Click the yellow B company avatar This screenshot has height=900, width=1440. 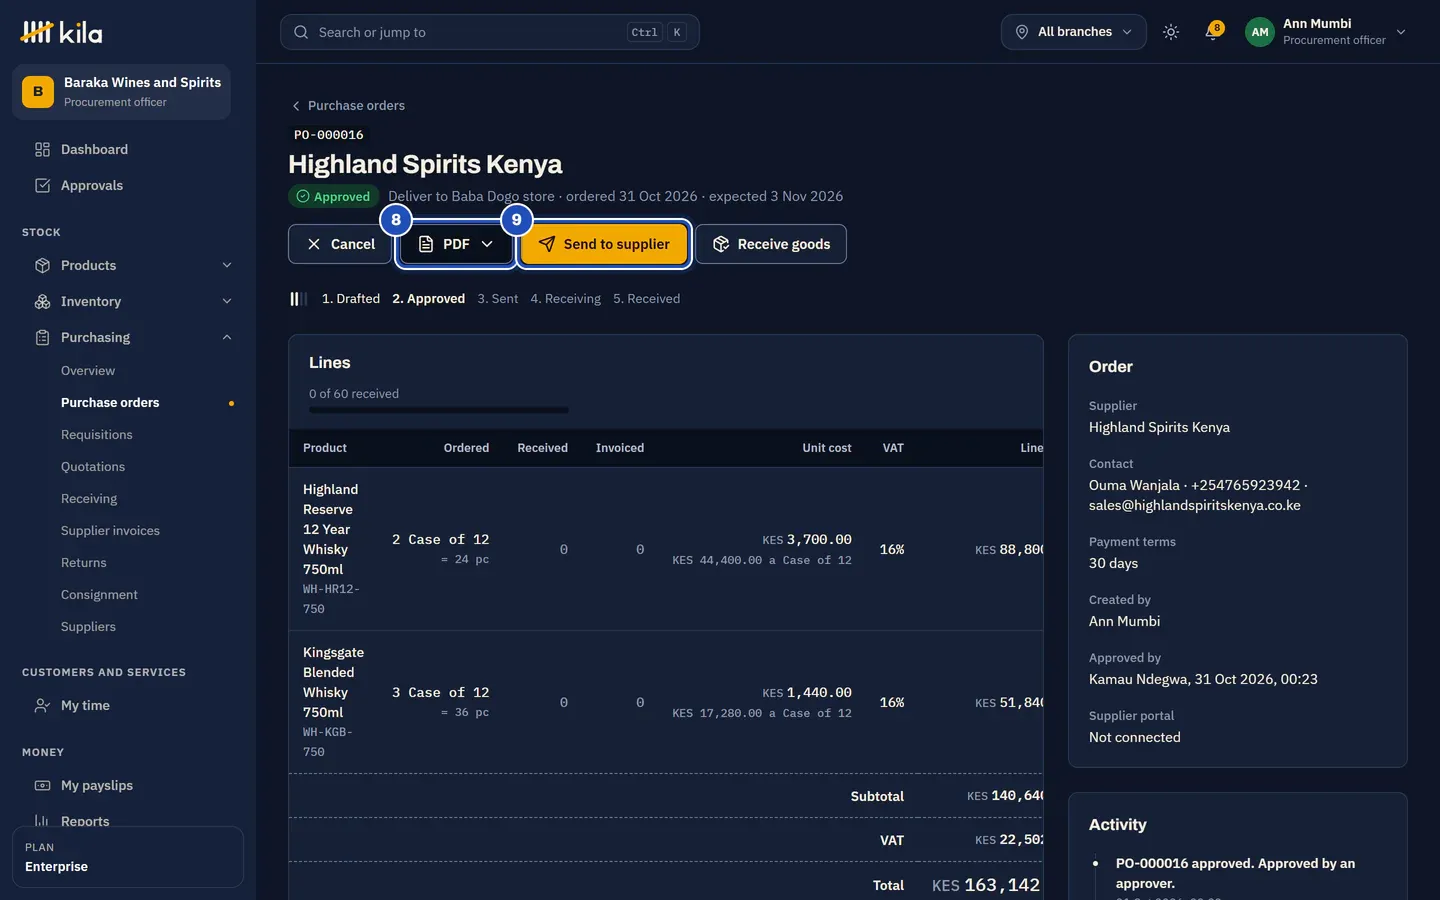[x=38, y=91]
